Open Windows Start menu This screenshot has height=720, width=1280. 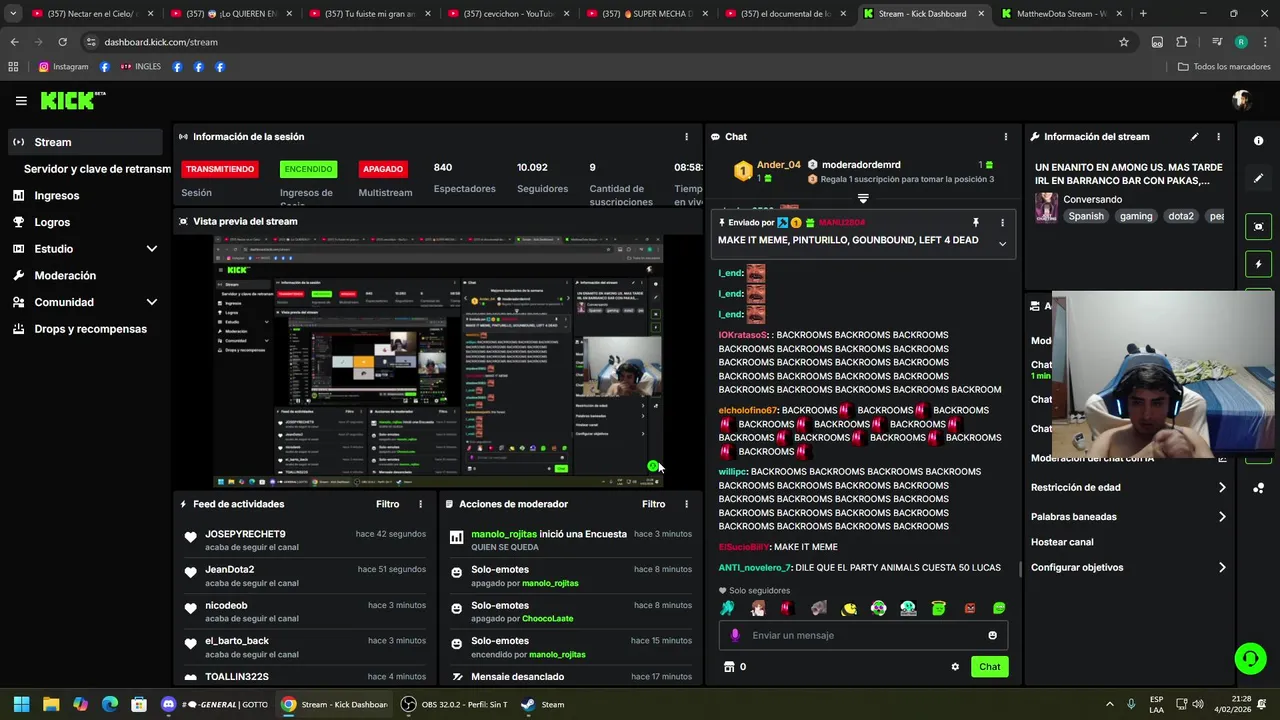[x=21, y=704]
